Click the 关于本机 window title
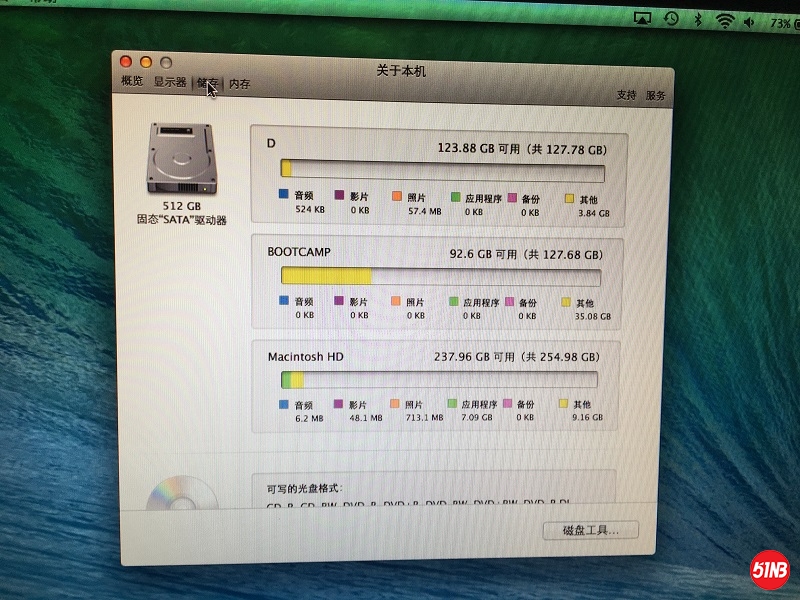Screen dimensions: 800x600 [x=401, y=70]
